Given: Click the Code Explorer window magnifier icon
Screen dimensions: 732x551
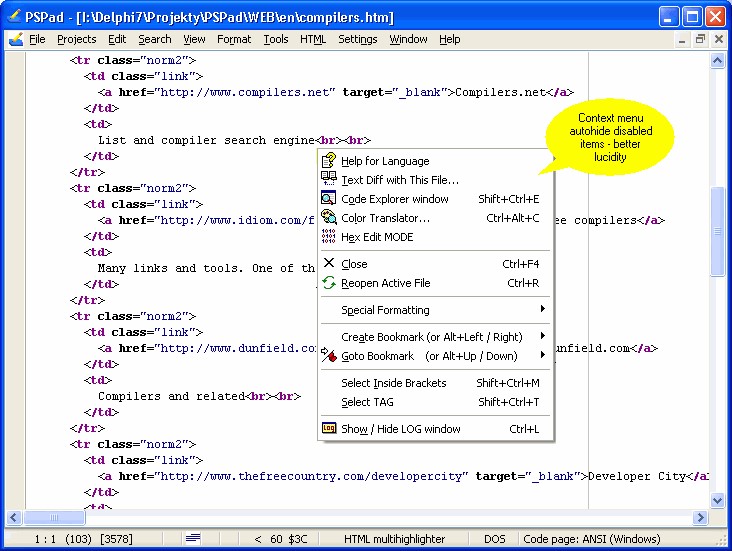Looking at the screenshot, I should click(329, 199).
